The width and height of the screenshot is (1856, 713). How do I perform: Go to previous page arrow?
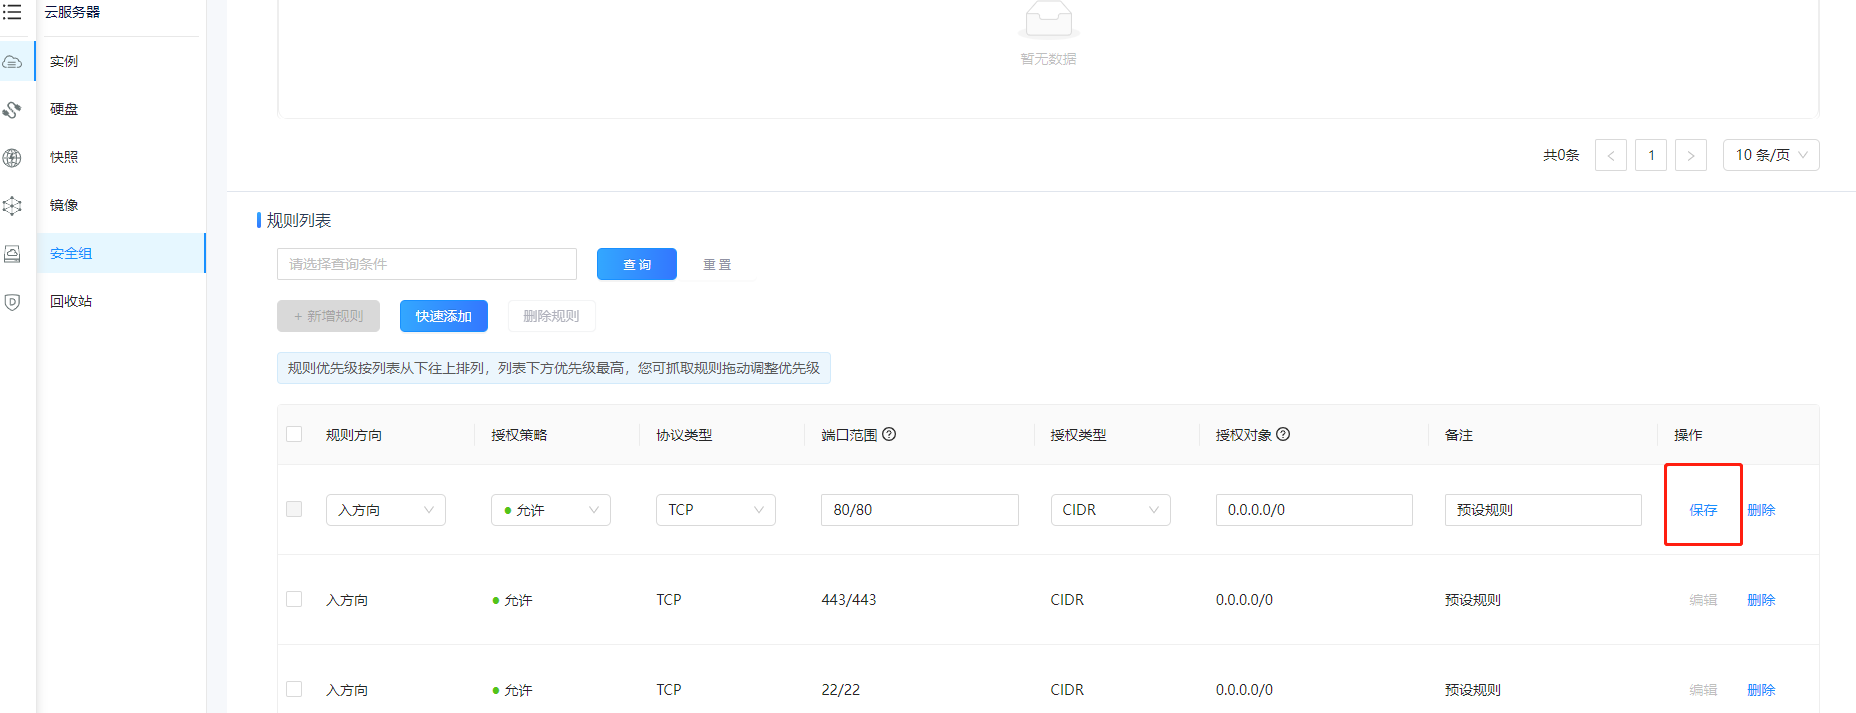[x=1611, y=155]
